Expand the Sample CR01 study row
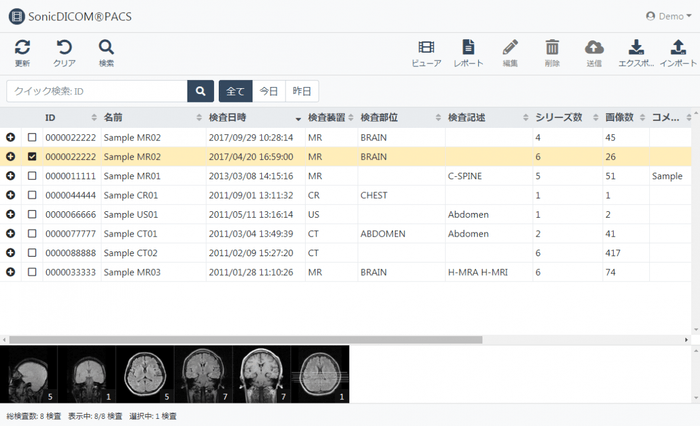This screenshot has height=426, width=700. click(10, 196)
